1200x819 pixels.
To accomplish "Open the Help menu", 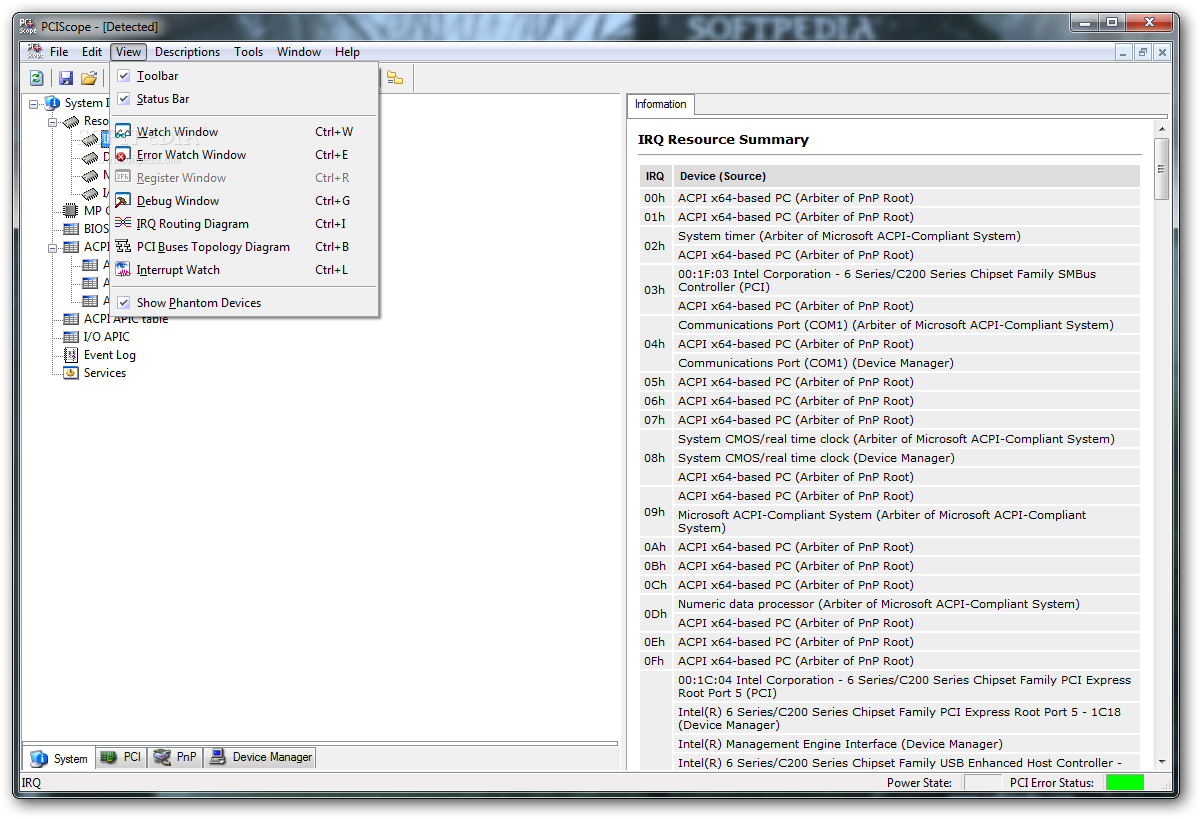I will [347, 52].
